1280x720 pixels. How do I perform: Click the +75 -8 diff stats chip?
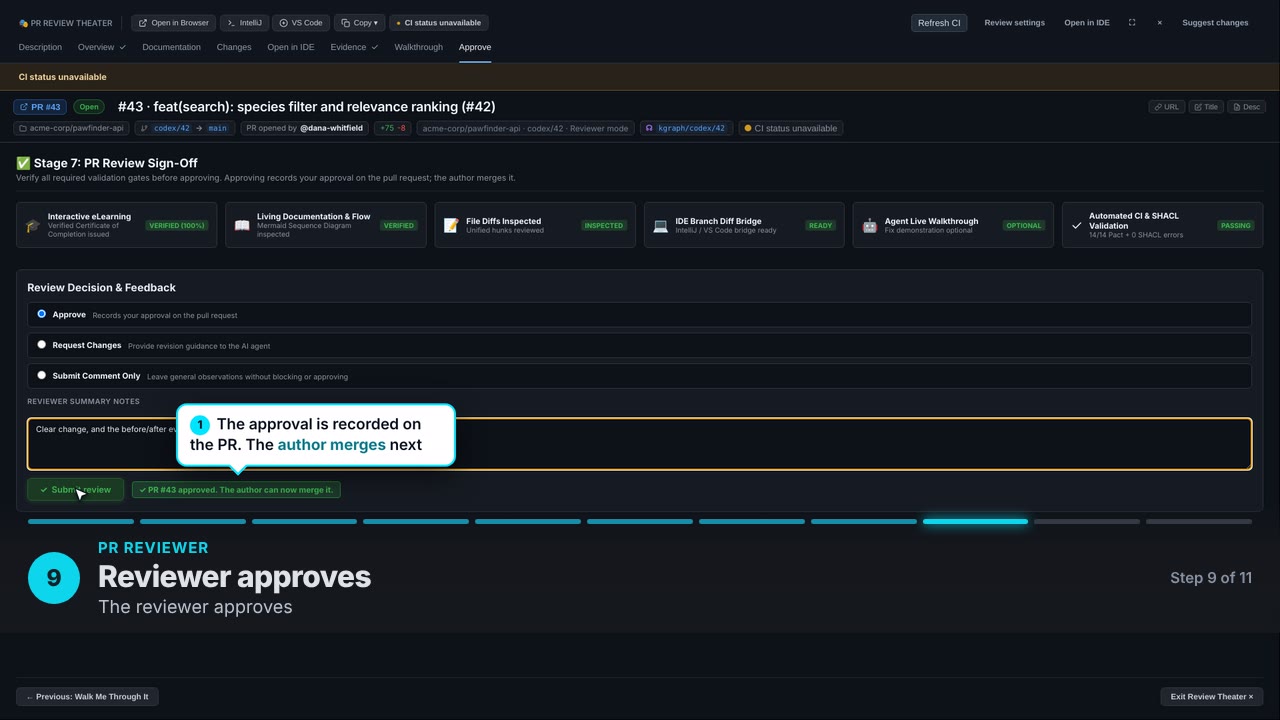coord(392,128)
